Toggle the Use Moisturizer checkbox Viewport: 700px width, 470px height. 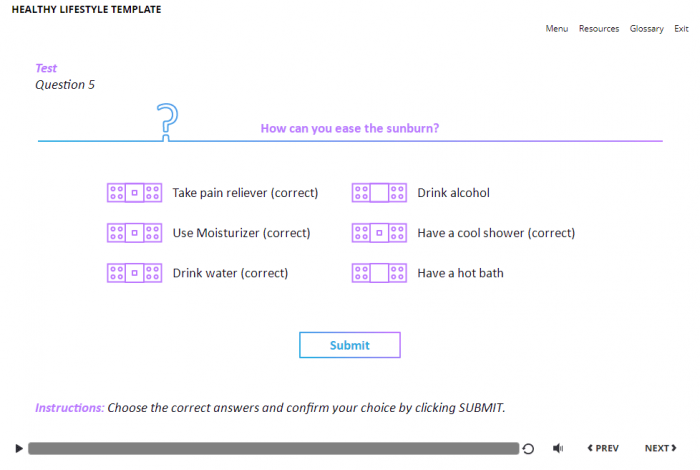134,233
